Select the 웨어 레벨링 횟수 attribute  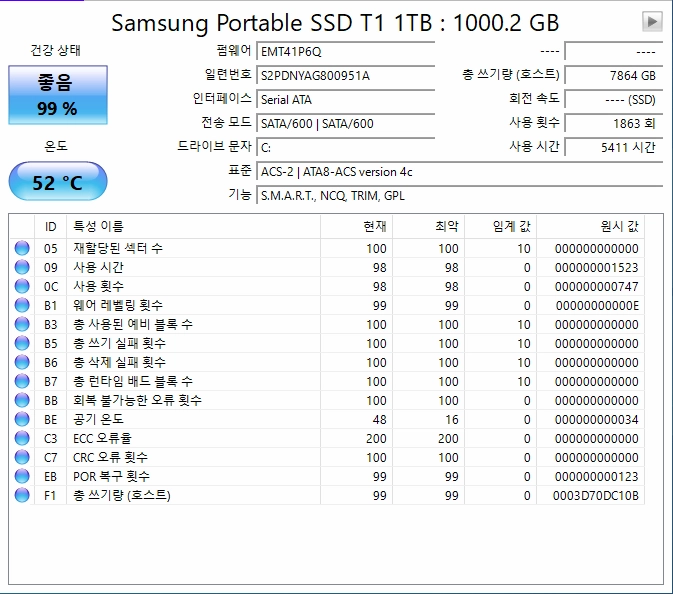(x=118, y=305)
